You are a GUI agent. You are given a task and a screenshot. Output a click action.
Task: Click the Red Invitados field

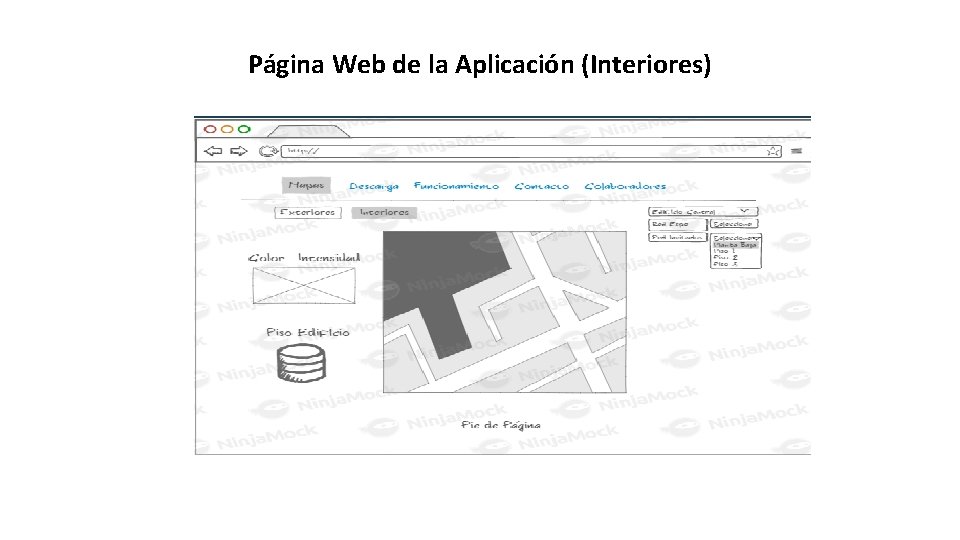(677, 237)
